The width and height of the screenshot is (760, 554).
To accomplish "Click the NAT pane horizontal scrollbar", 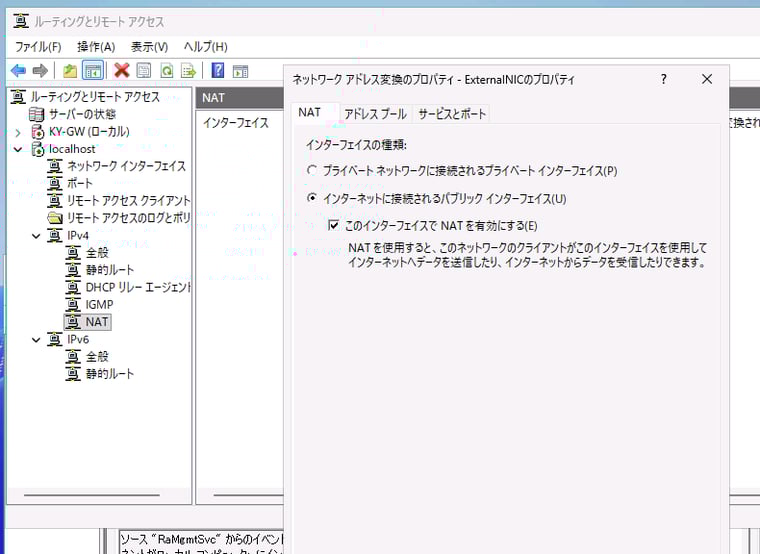I will click(248, 495).
